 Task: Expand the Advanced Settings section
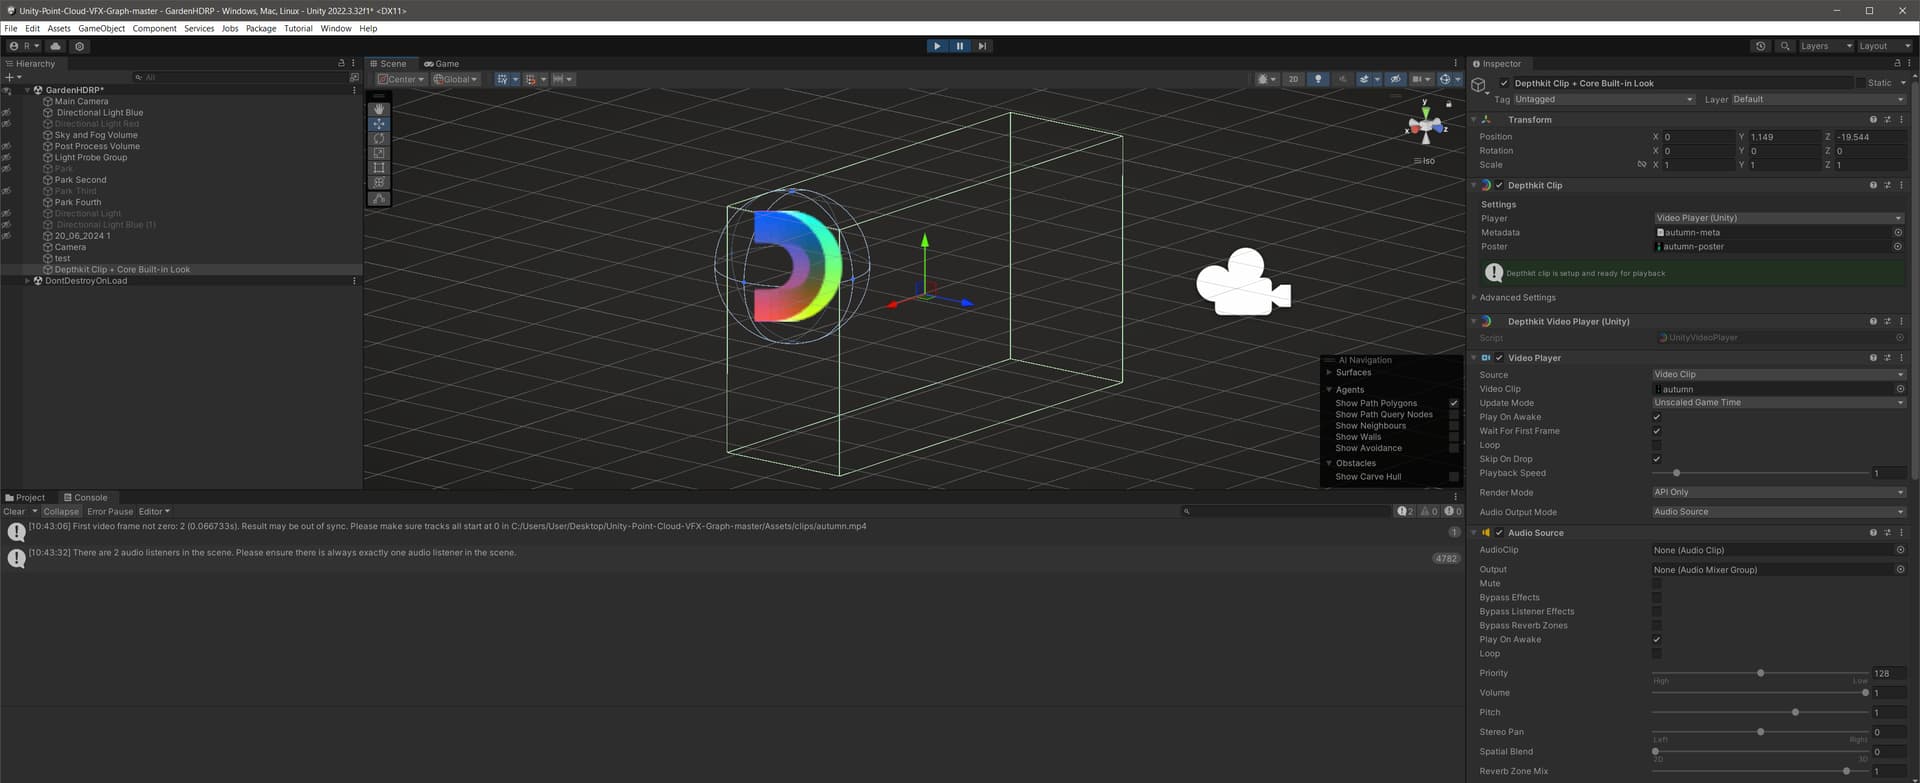click(x=1517, y=297)
